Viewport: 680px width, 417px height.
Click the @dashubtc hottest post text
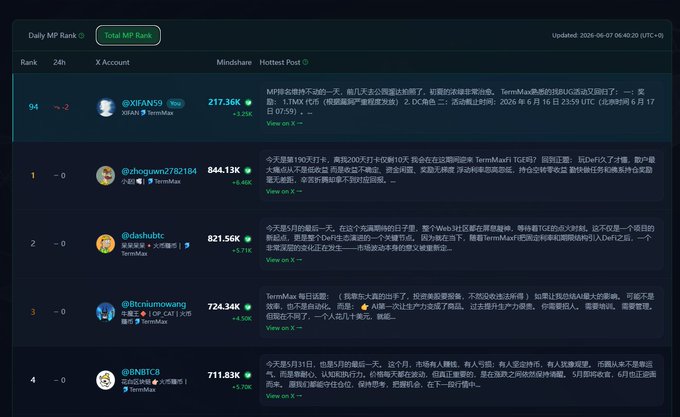pos(460,238)
